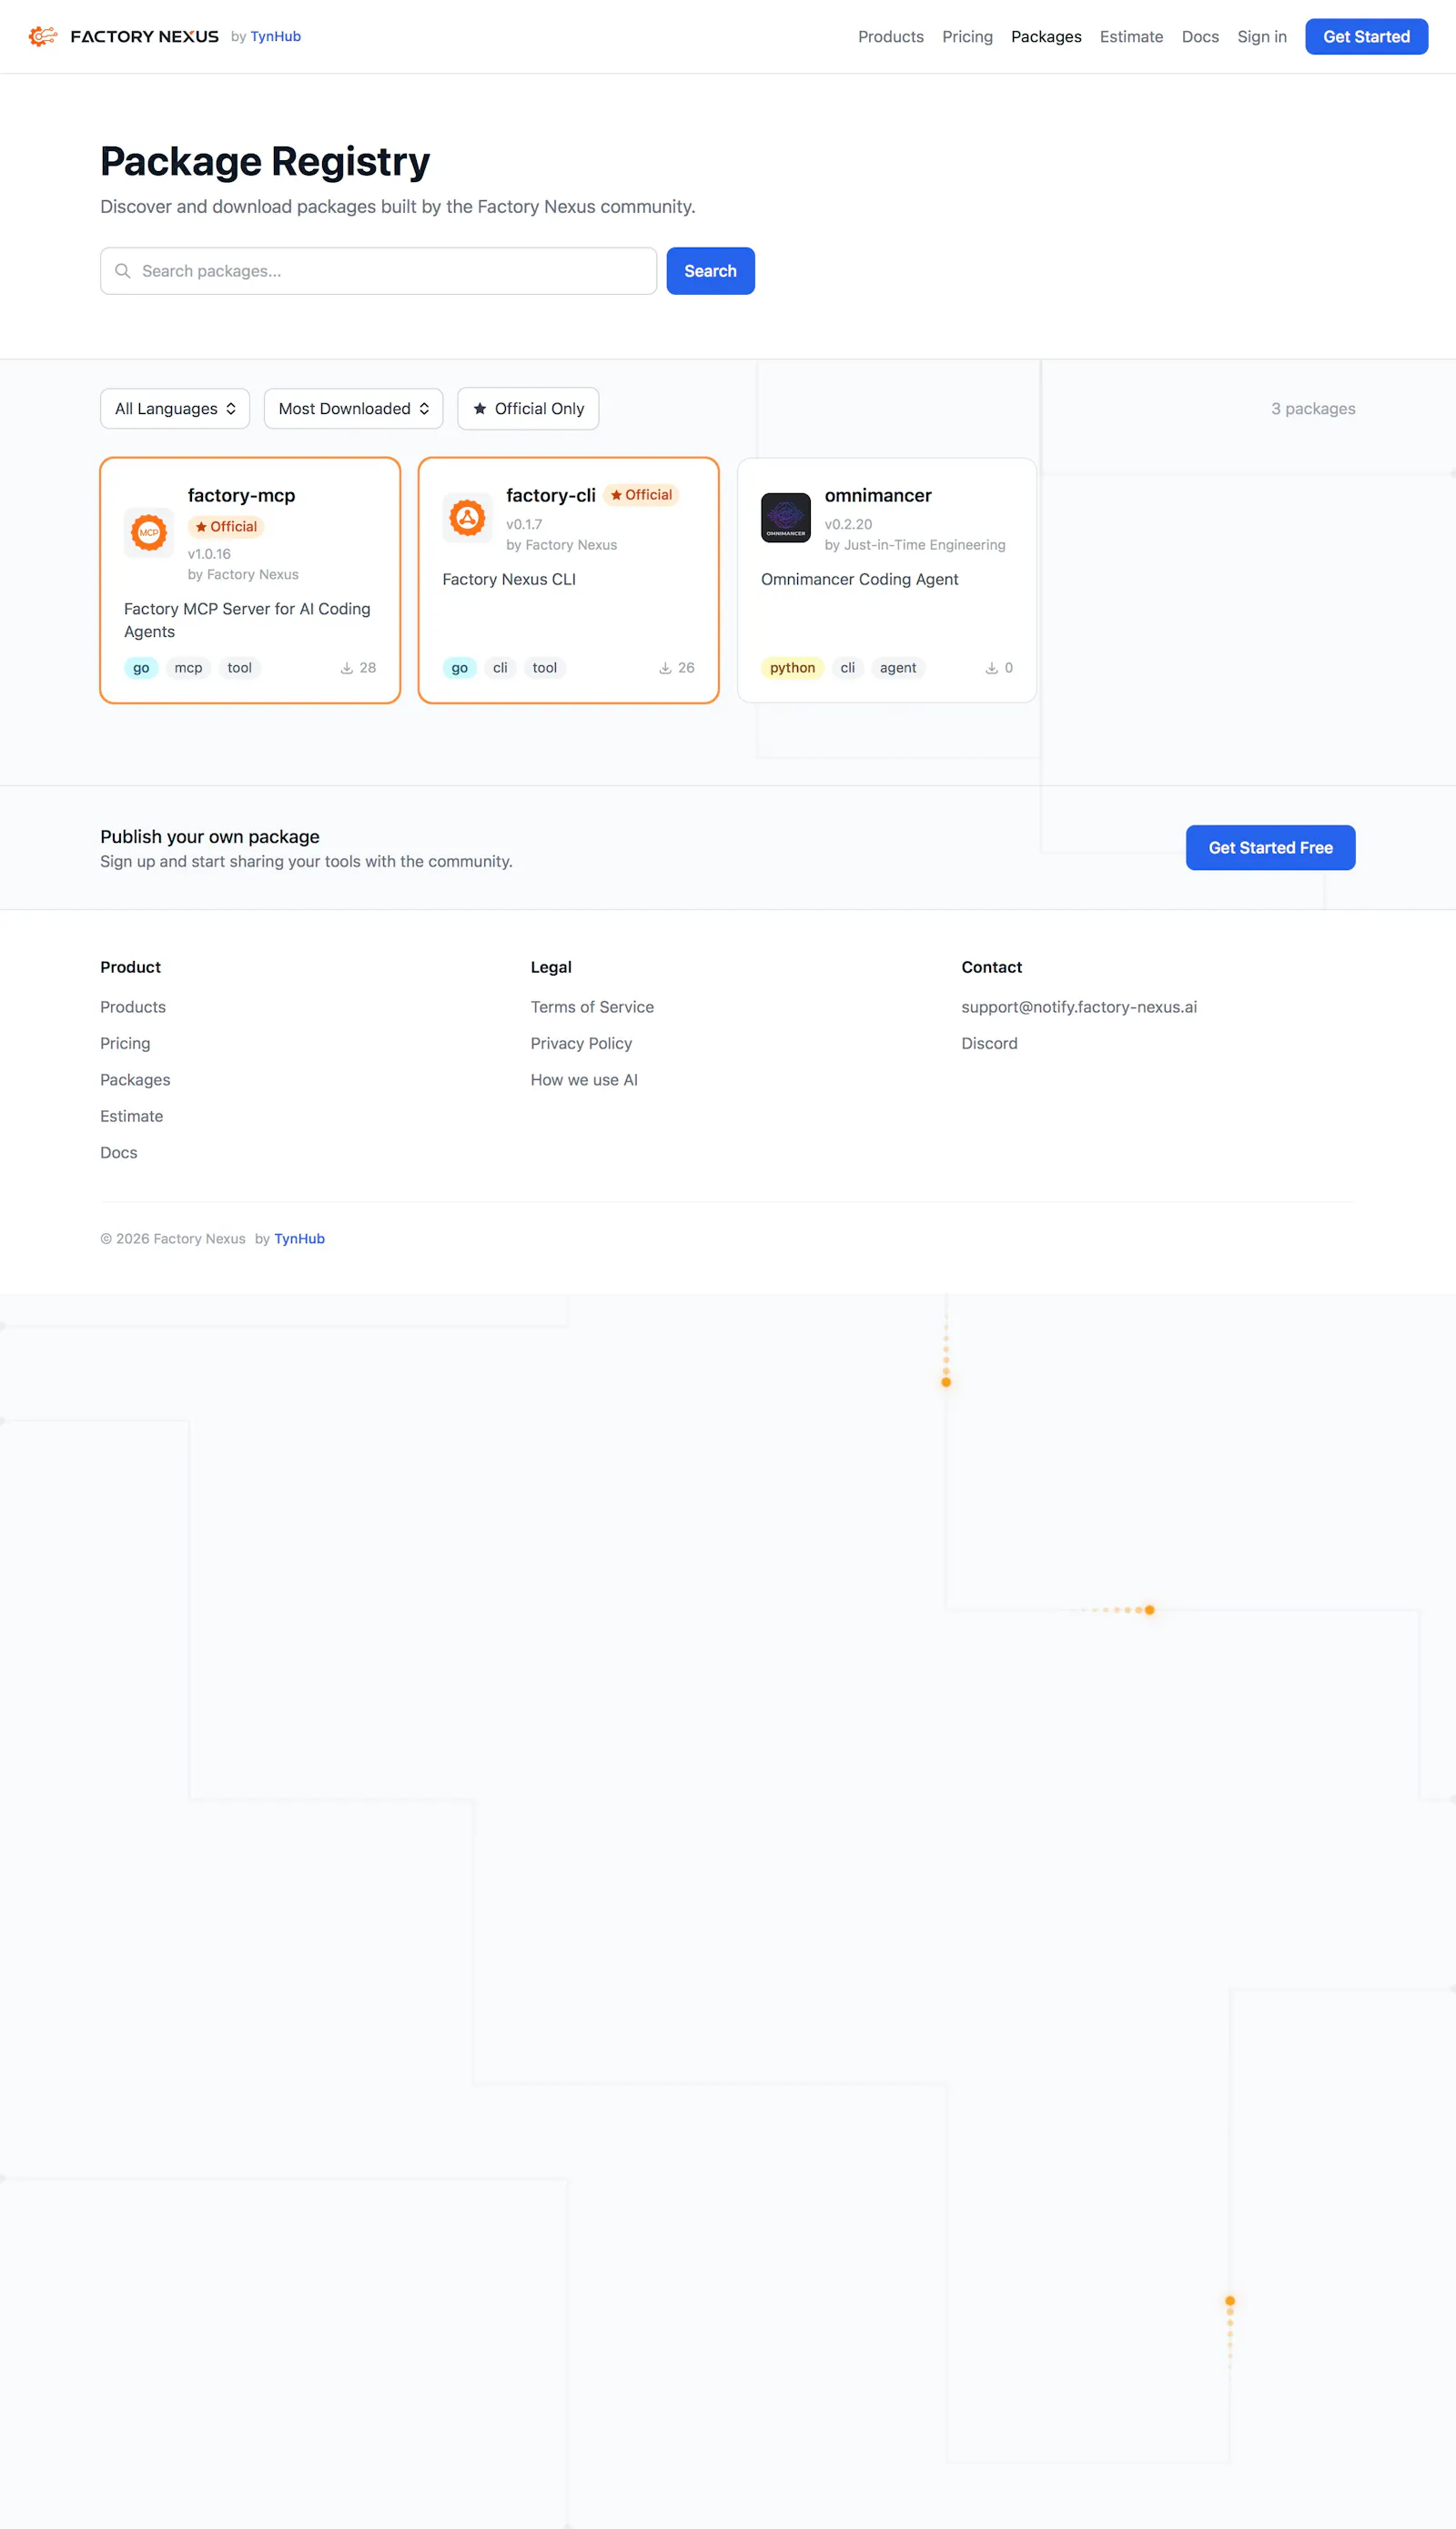Click the 'Omnimancer Coding Agent' description

point(859,579)
